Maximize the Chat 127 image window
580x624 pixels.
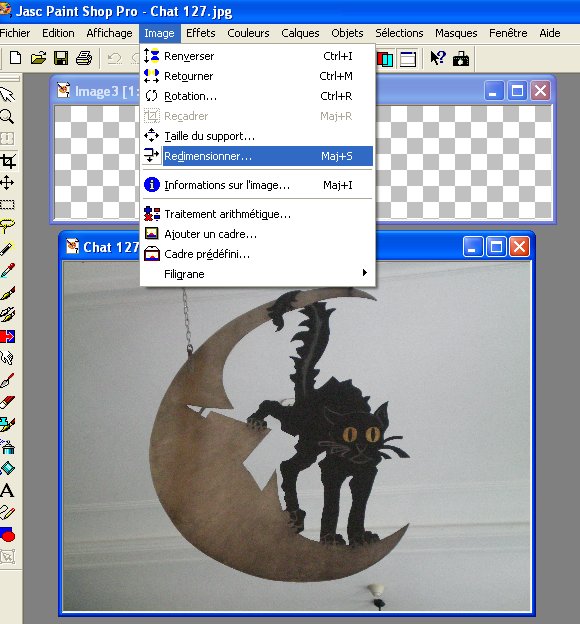[496, 247]
